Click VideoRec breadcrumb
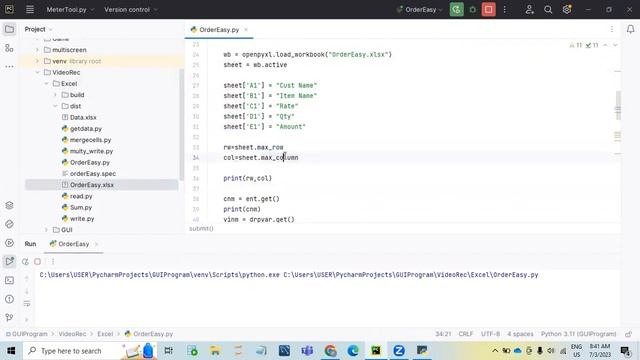Screen dimensions: 640x360 click(x=72, y=334)
